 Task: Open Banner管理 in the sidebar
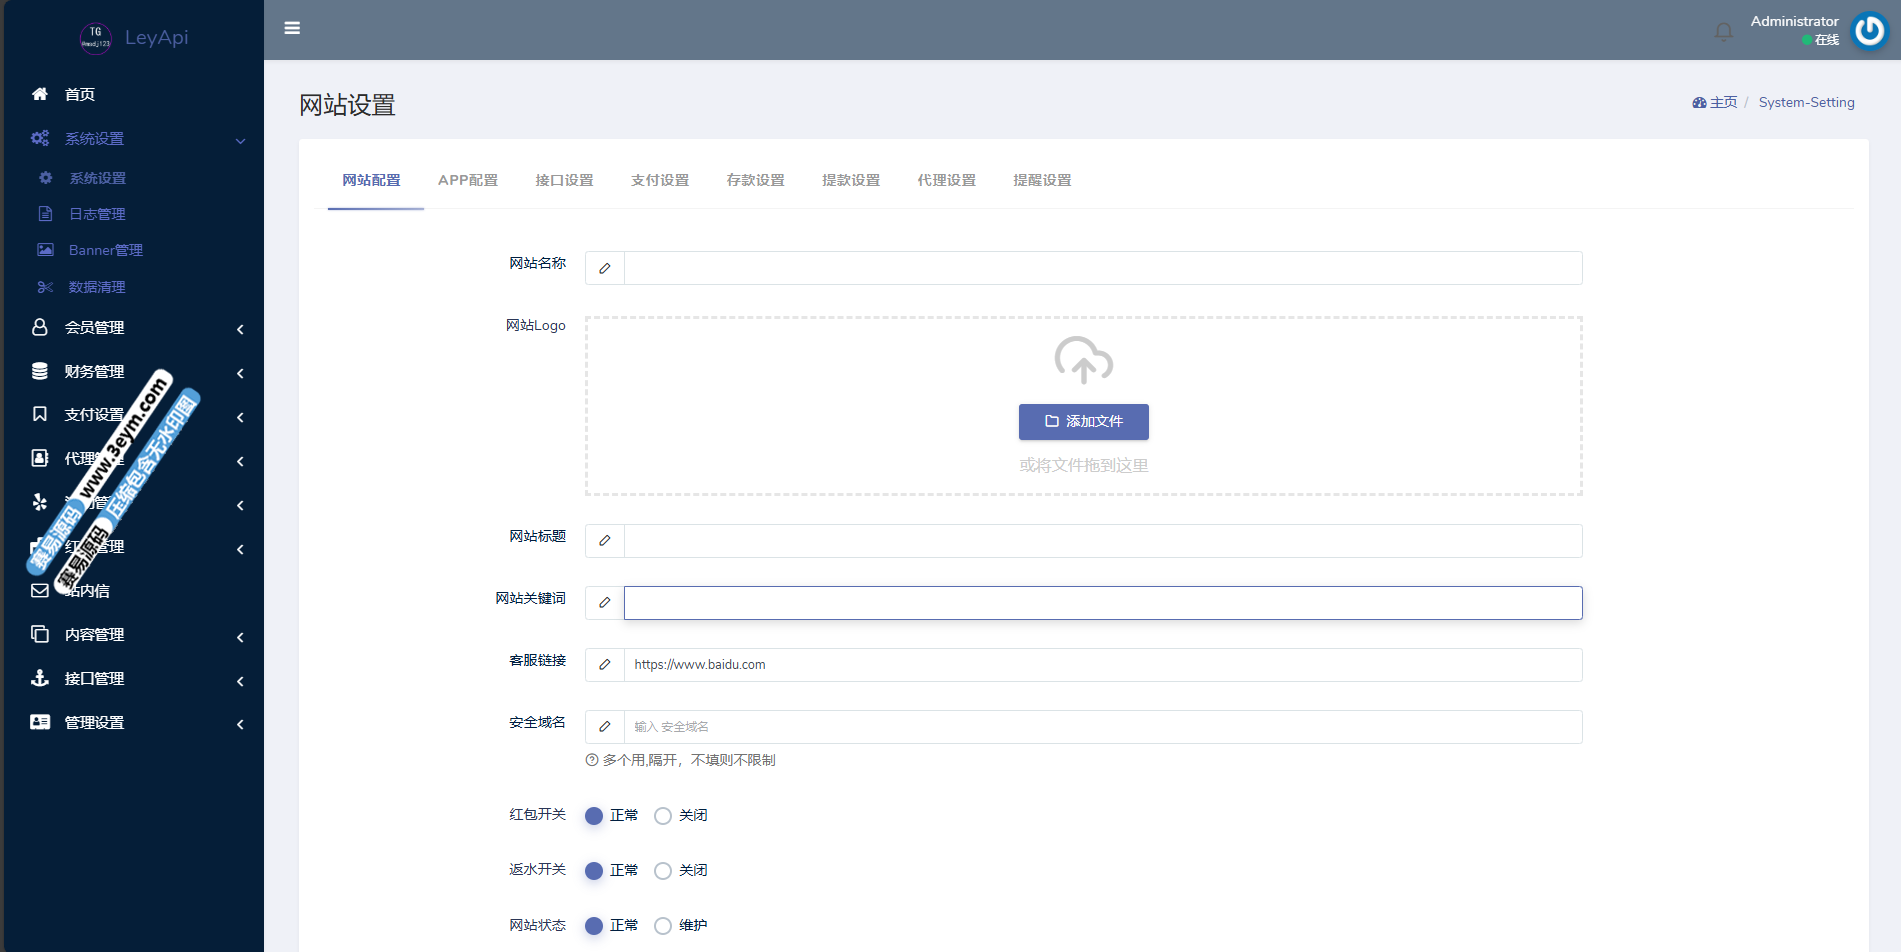click(105, 250)
